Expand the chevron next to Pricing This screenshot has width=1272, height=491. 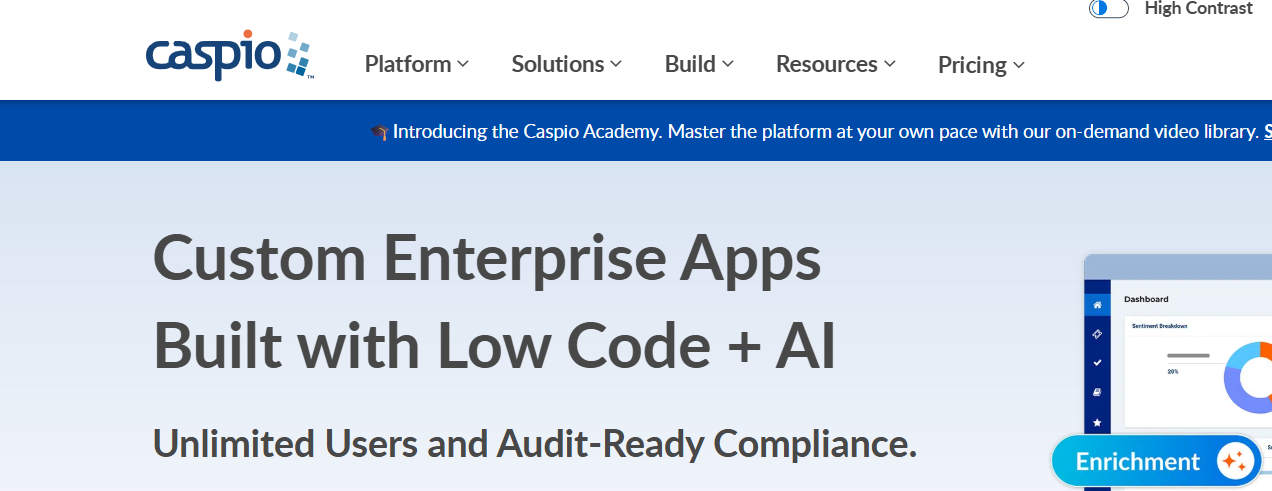pyautogui.click(x=1019, y=65)
